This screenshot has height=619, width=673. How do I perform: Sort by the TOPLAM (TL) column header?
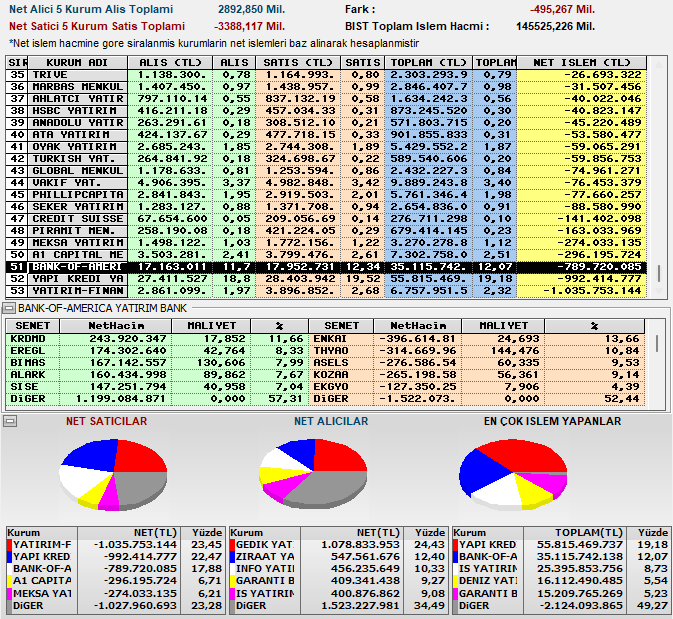pos(428,63)
